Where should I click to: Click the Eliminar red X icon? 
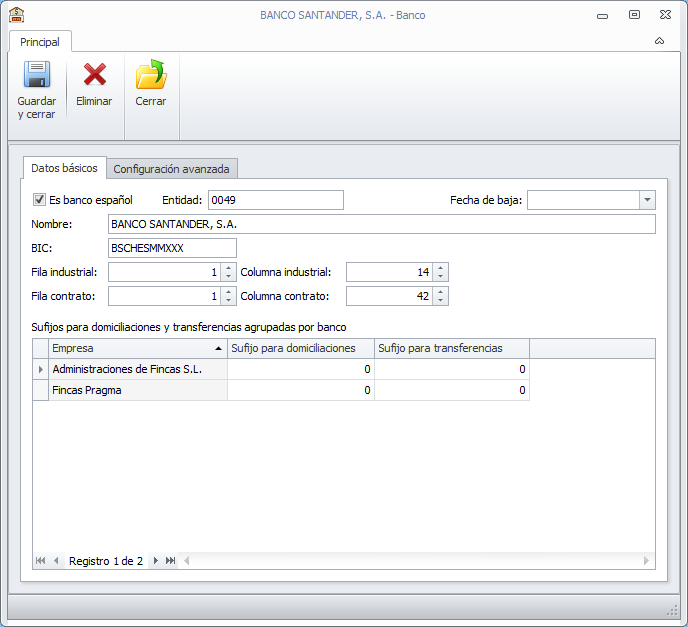(94, 76)
